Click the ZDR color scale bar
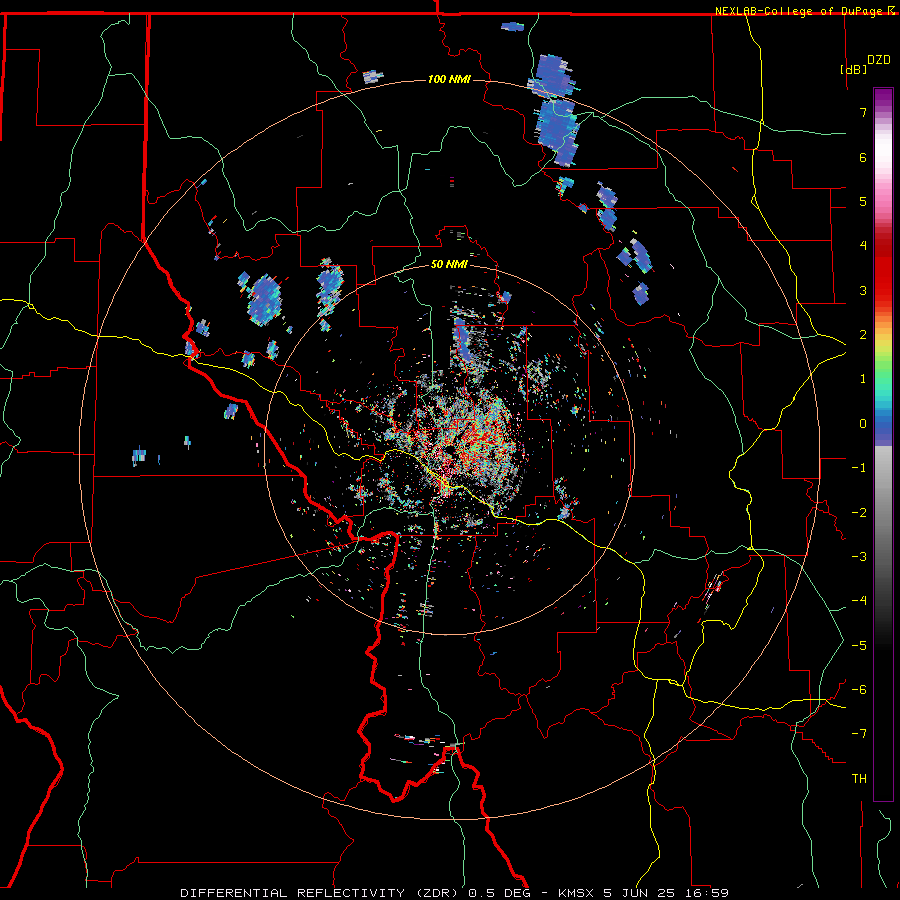 883,444
